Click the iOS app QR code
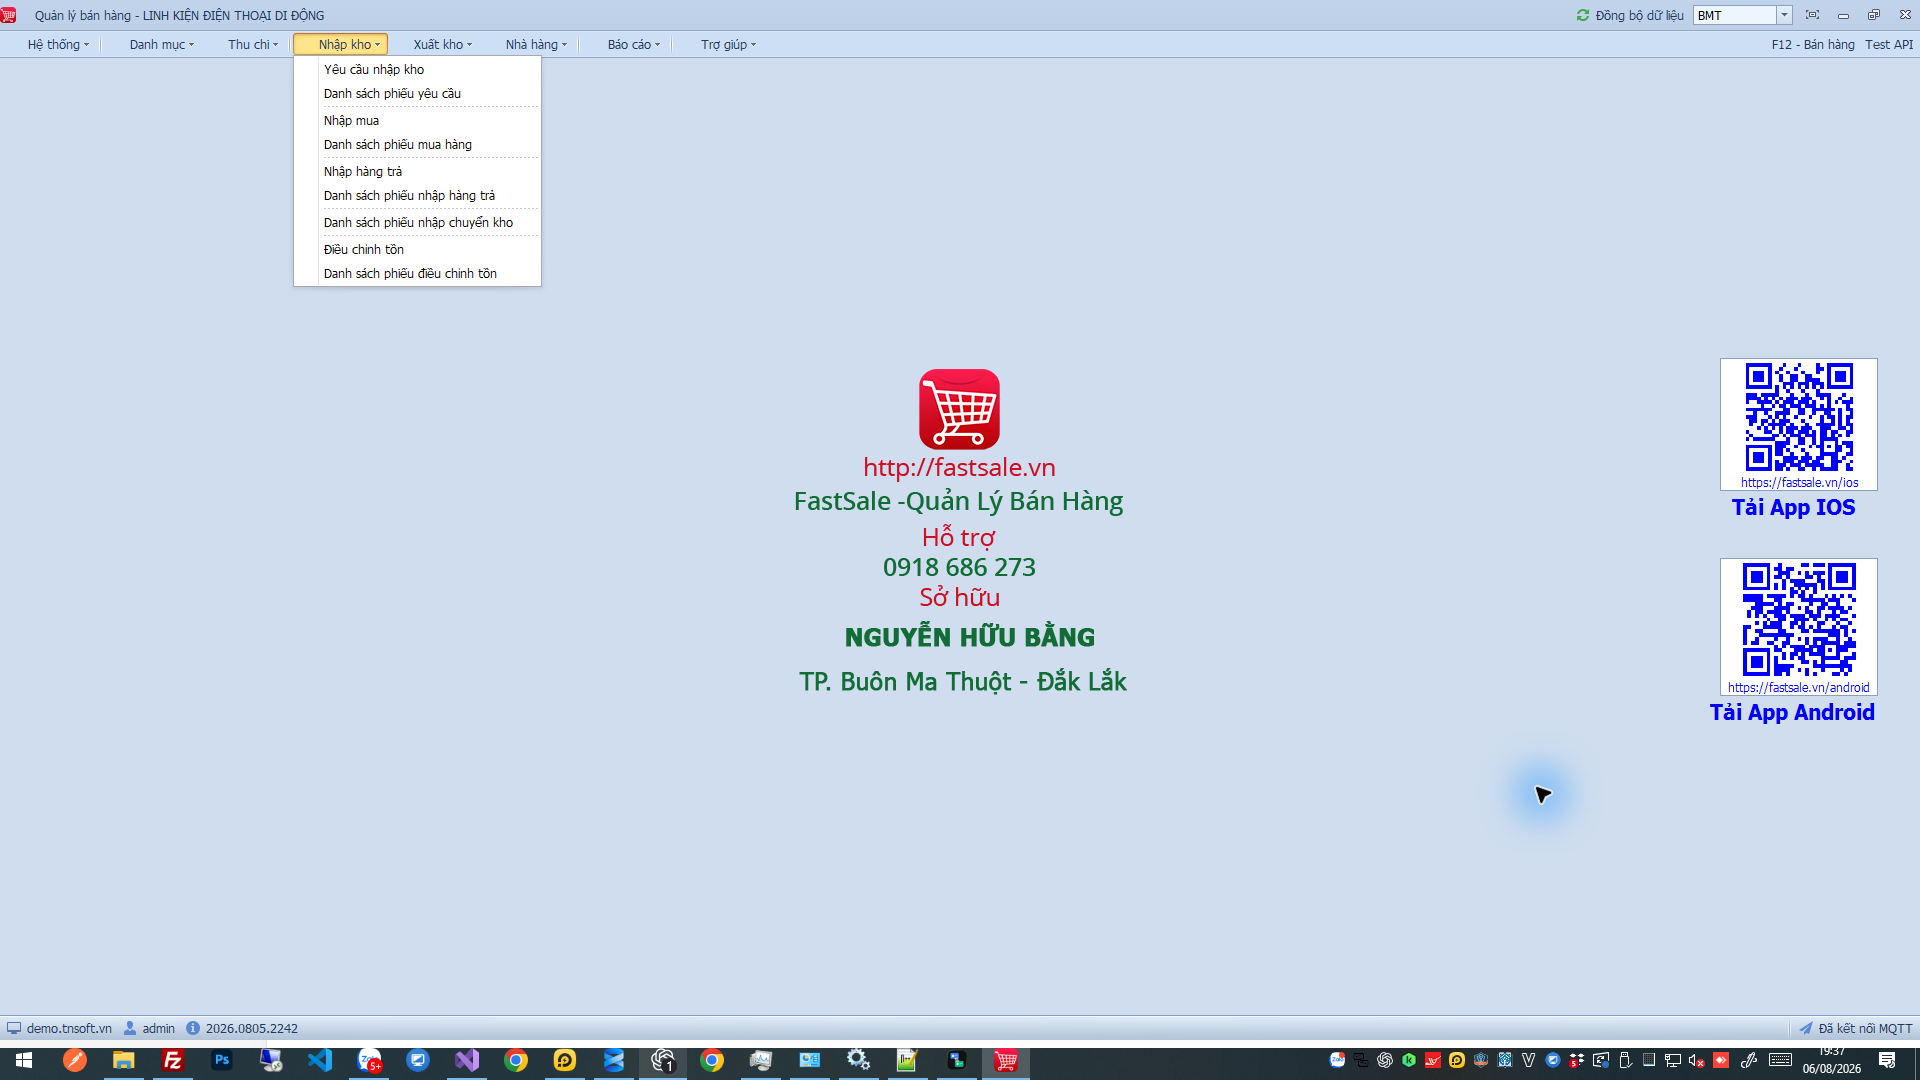Image resolution: width=1920 pixels, height=1080 pixels. click(1799, 417)
